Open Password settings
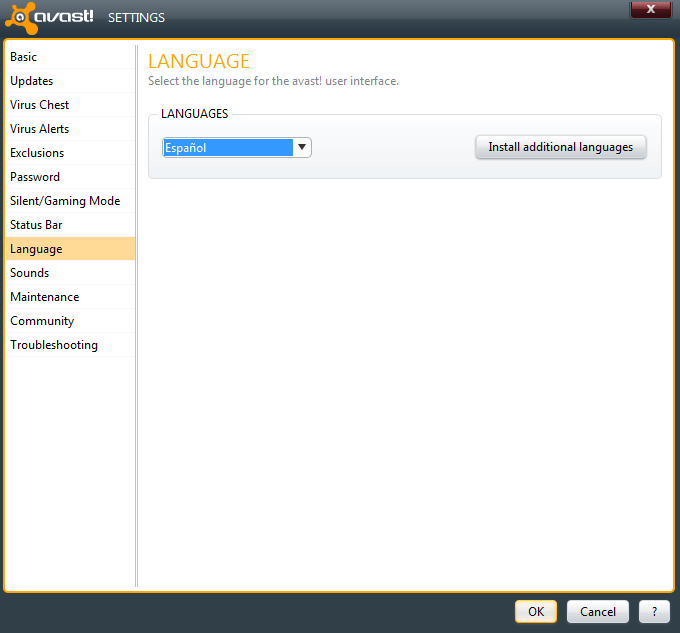Image resolution: width=680 pixels, height=633 pixels. (70, 177)
